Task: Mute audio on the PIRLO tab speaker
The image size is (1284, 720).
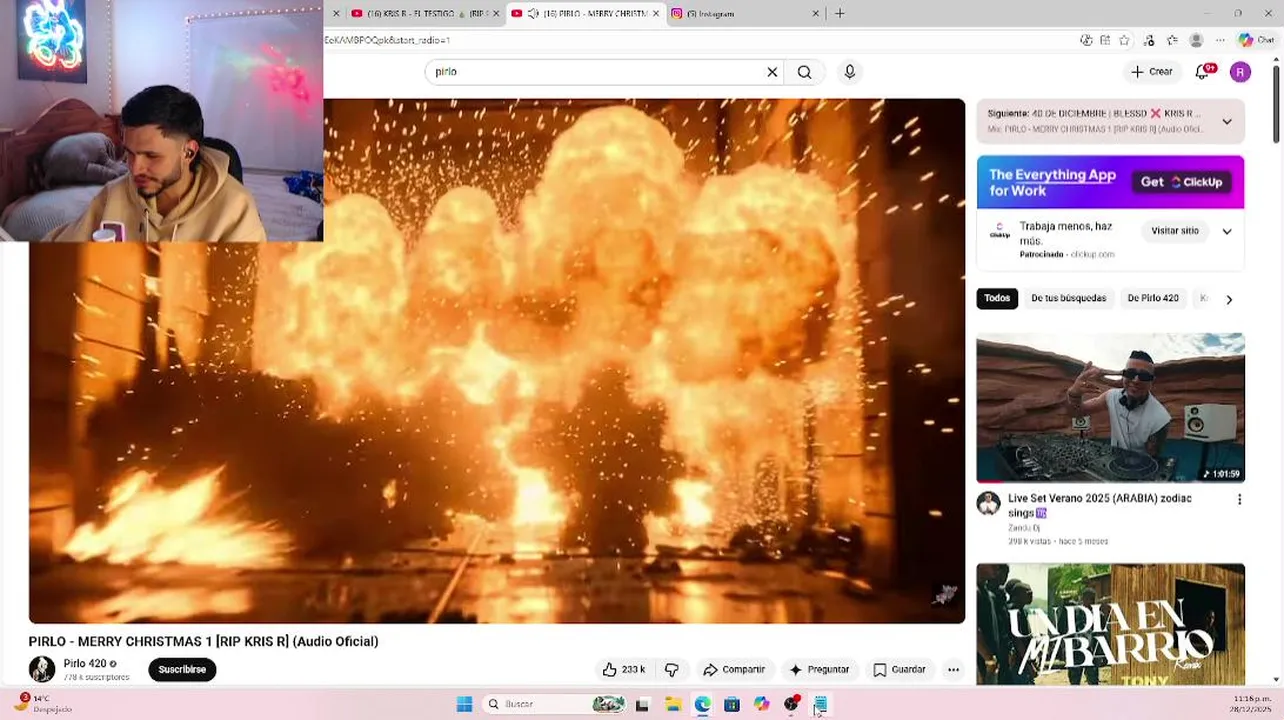Action: [533, 13]
